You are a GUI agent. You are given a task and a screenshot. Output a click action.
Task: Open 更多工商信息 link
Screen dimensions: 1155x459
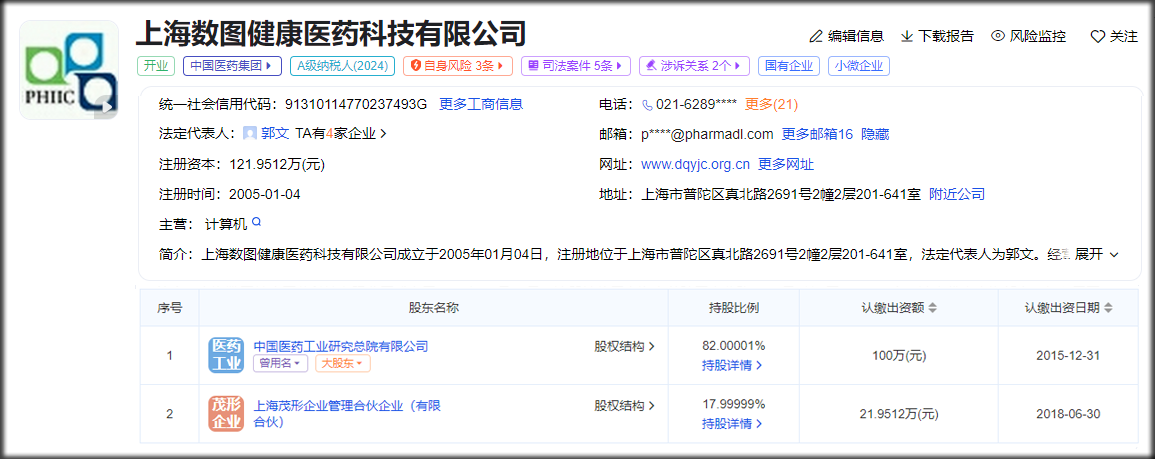(x=481, y=105)
